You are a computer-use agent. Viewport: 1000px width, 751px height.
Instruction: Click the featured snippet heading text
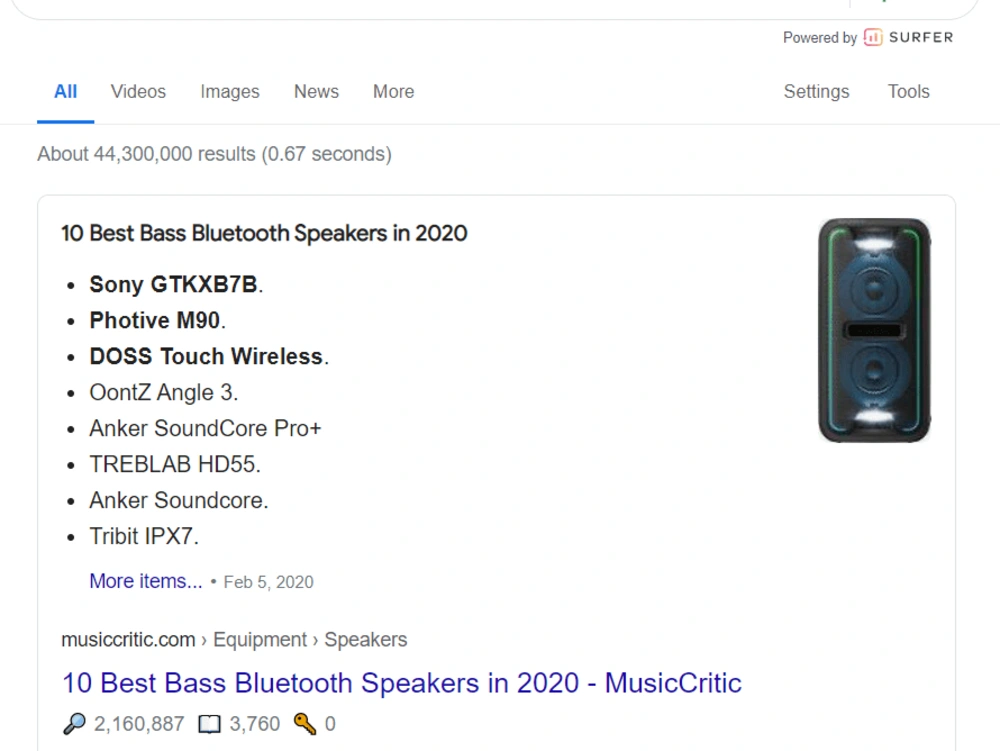click(264, 233)
